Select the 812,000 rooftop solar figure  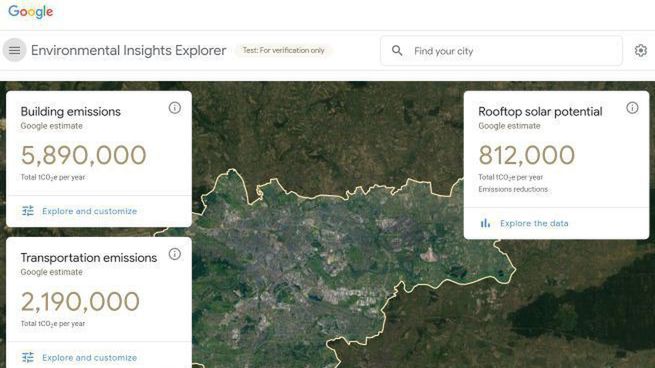(x=527, y=155)
